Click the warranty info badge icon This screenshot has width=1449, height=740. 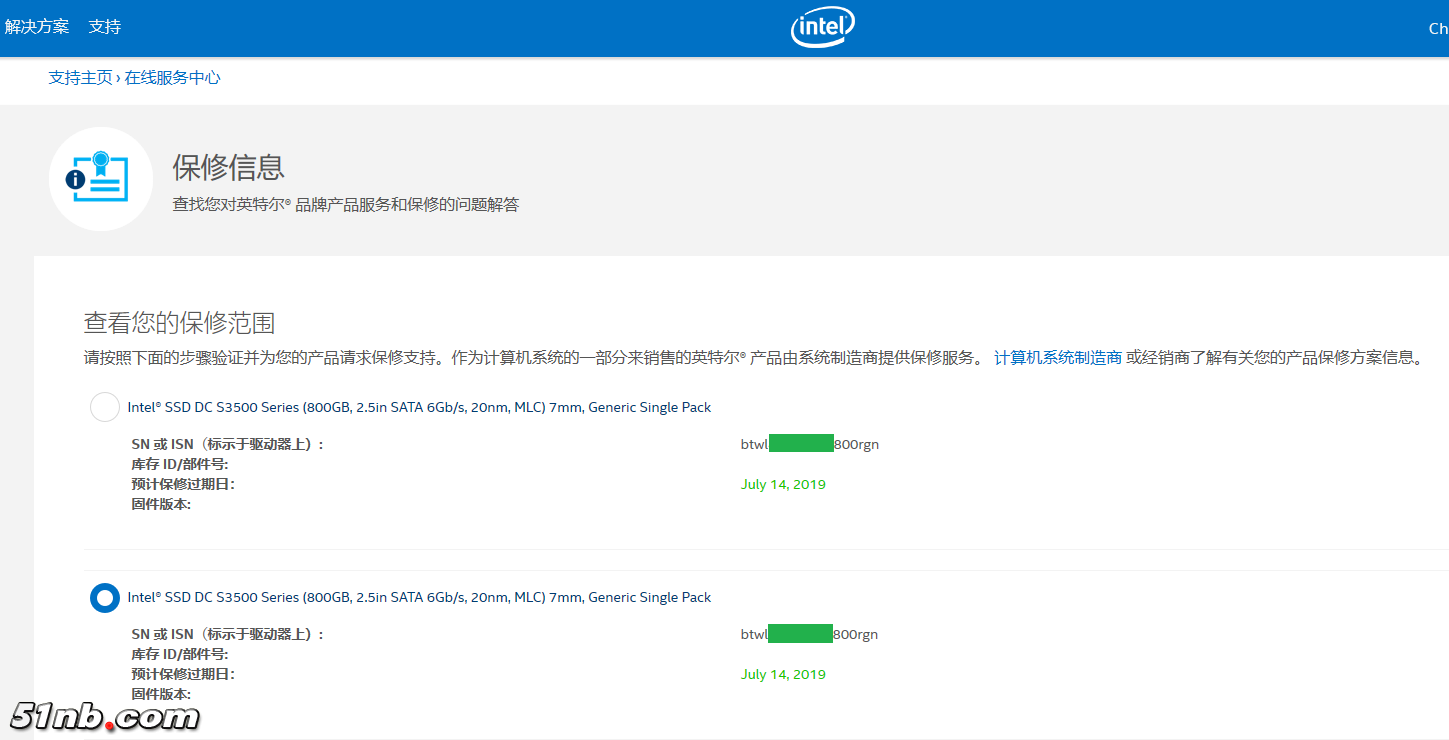click(101, 179)
